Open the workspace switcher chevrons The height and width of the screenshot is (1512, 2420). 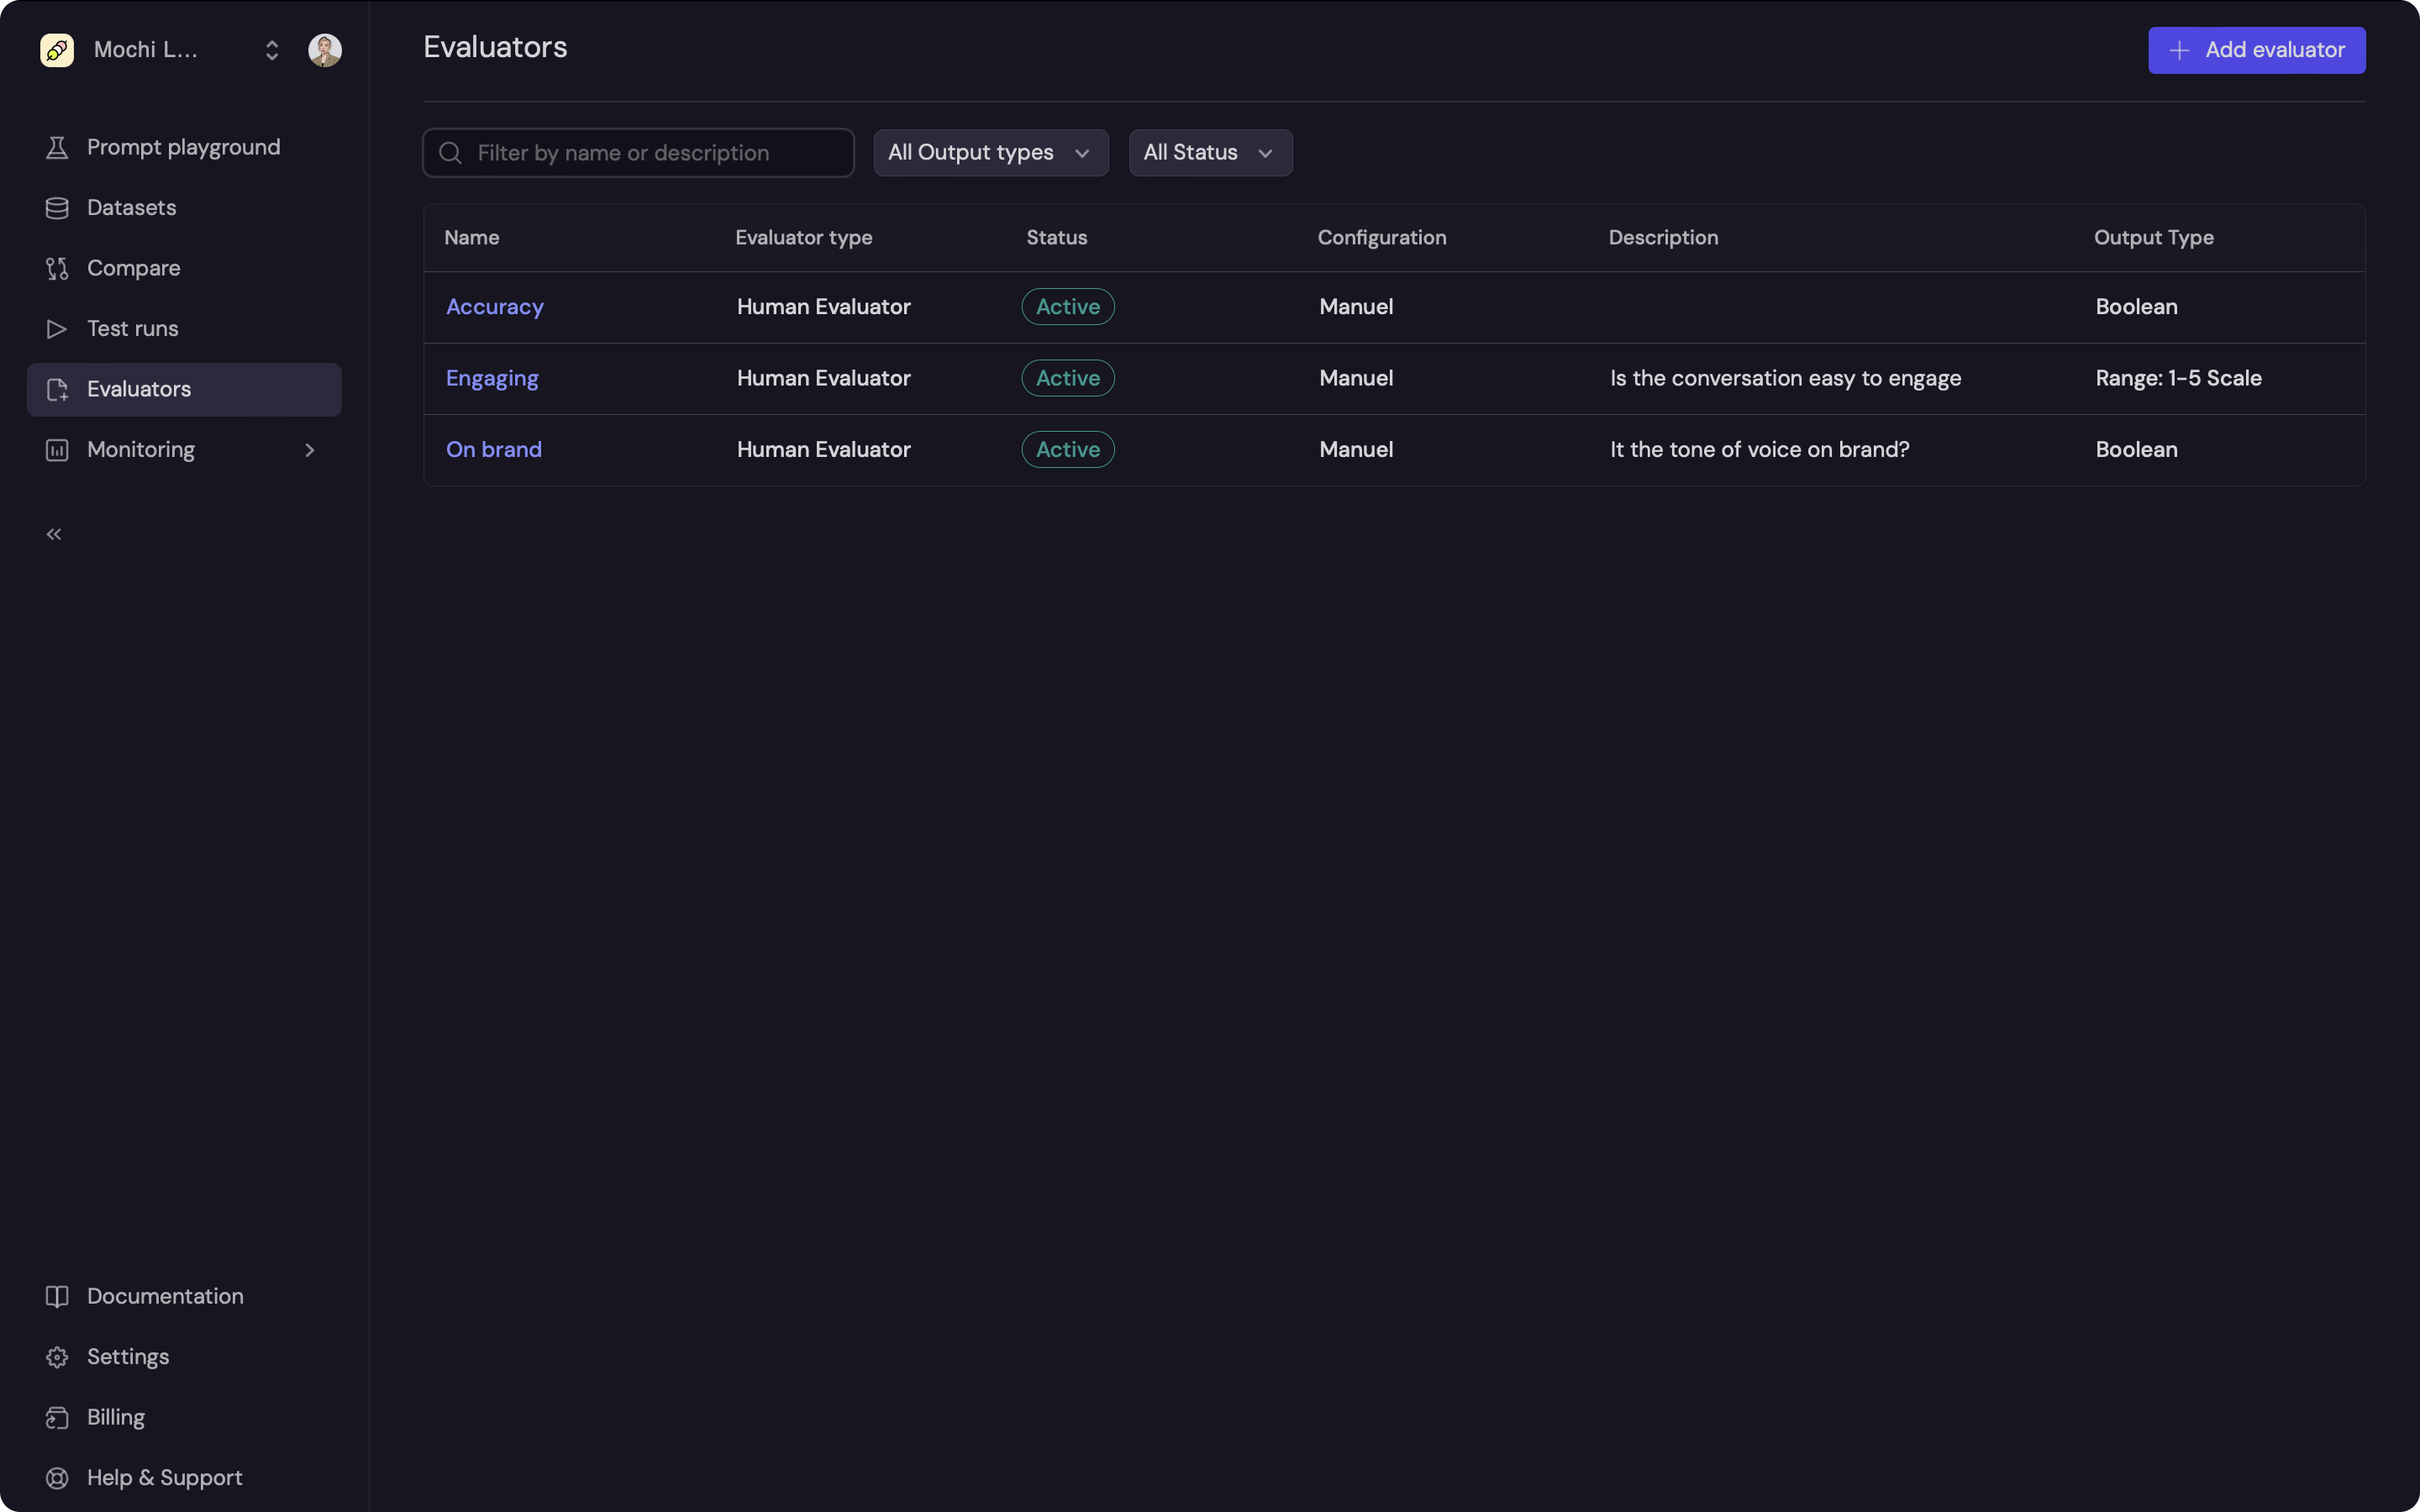click(x=272, y=50)
